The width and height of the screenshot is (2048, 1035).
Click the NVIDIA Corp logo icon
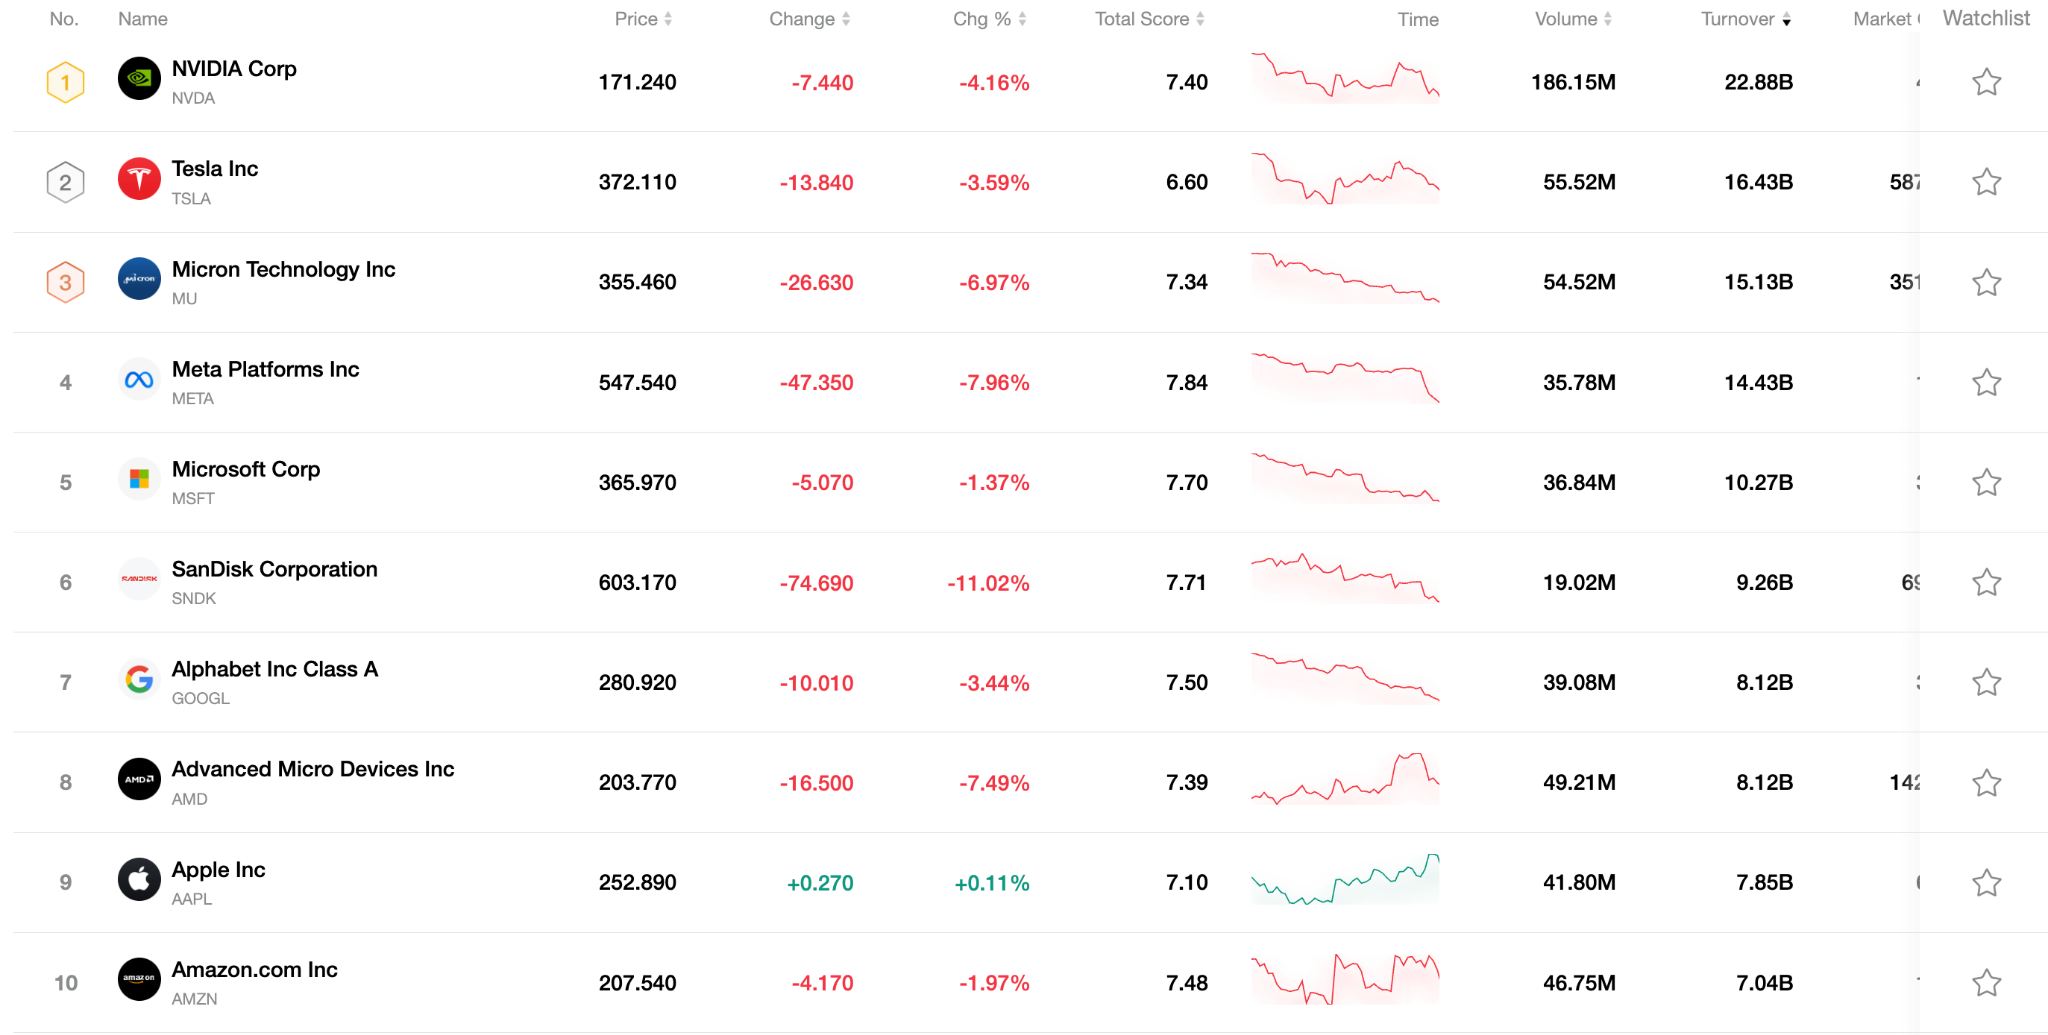[x=139, y=79]
